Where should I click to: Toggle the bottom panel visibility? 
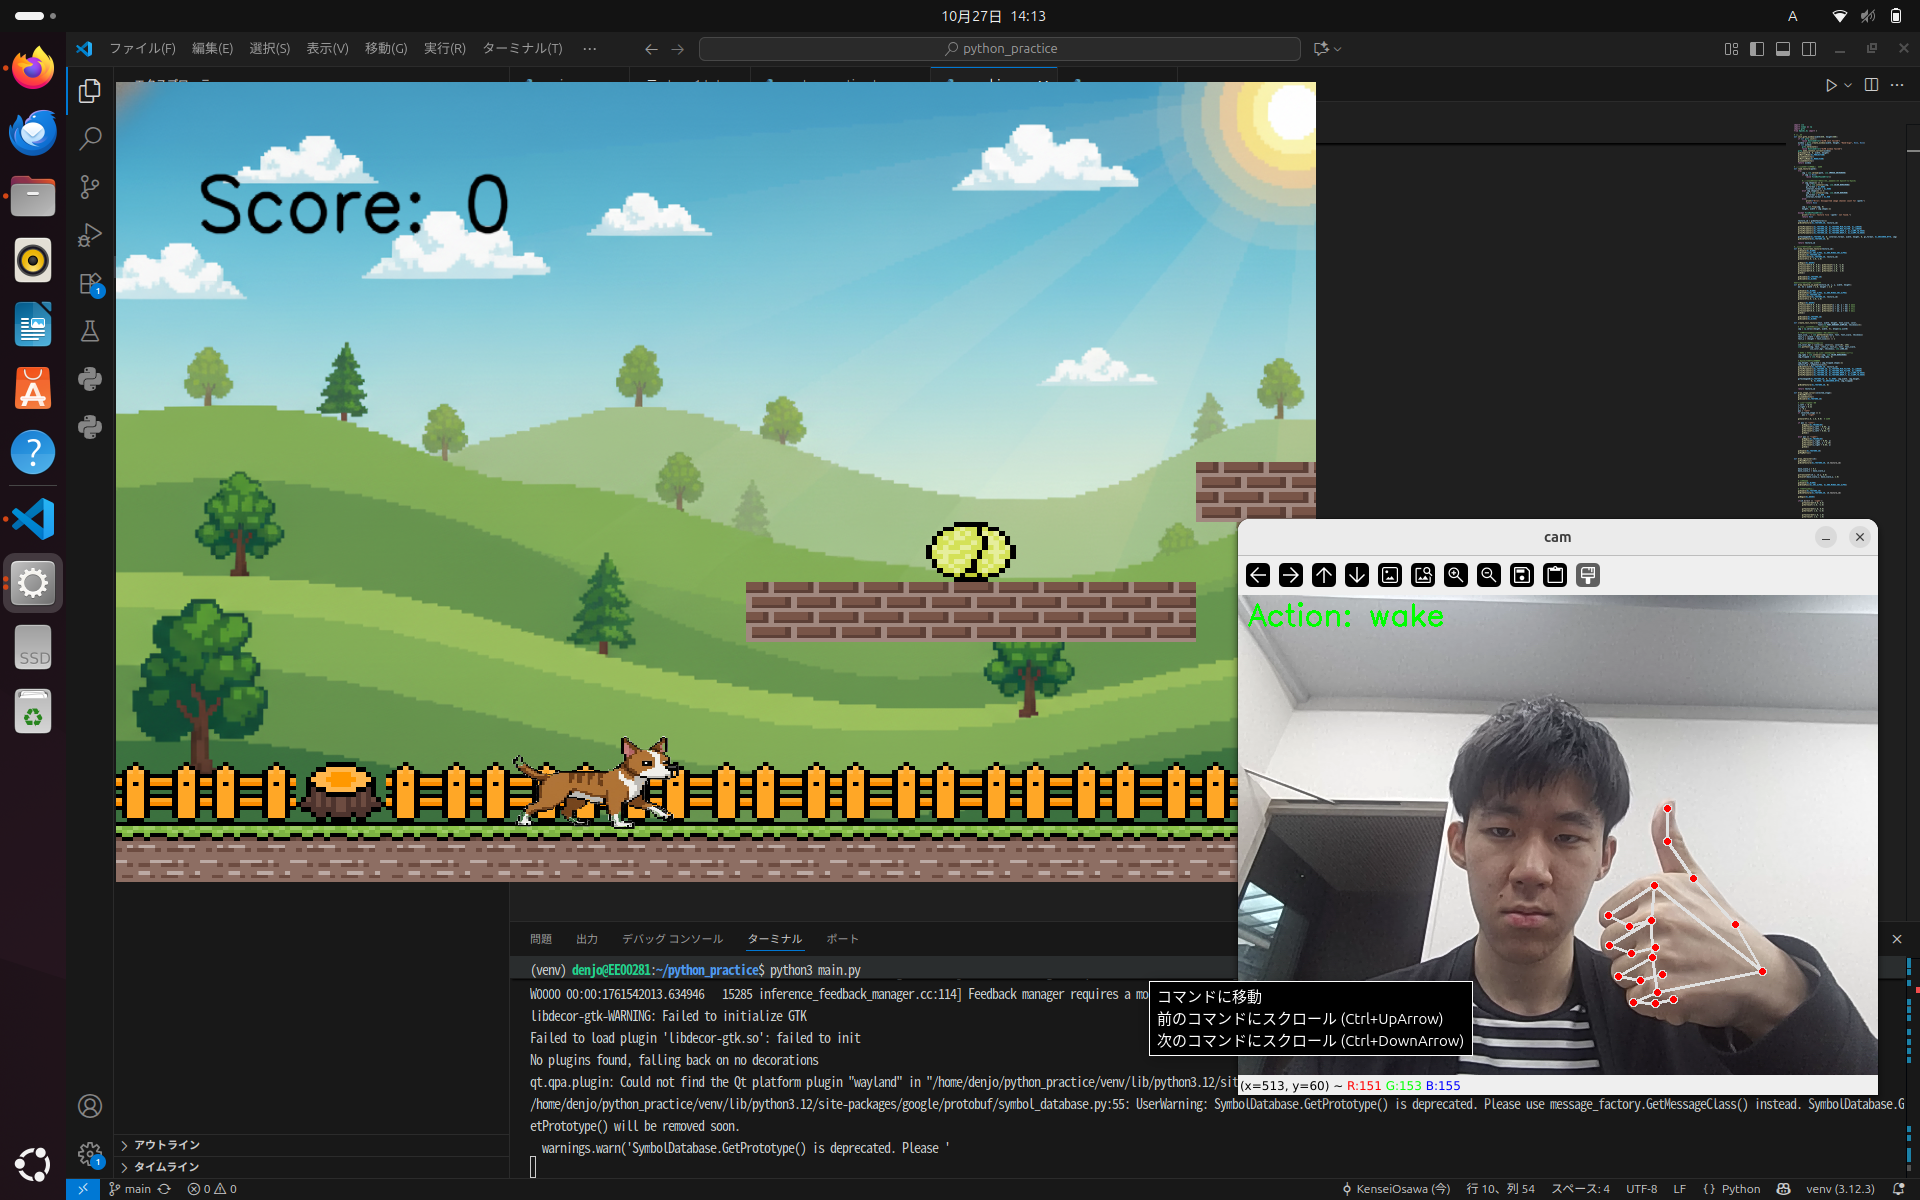point(1783,48)
